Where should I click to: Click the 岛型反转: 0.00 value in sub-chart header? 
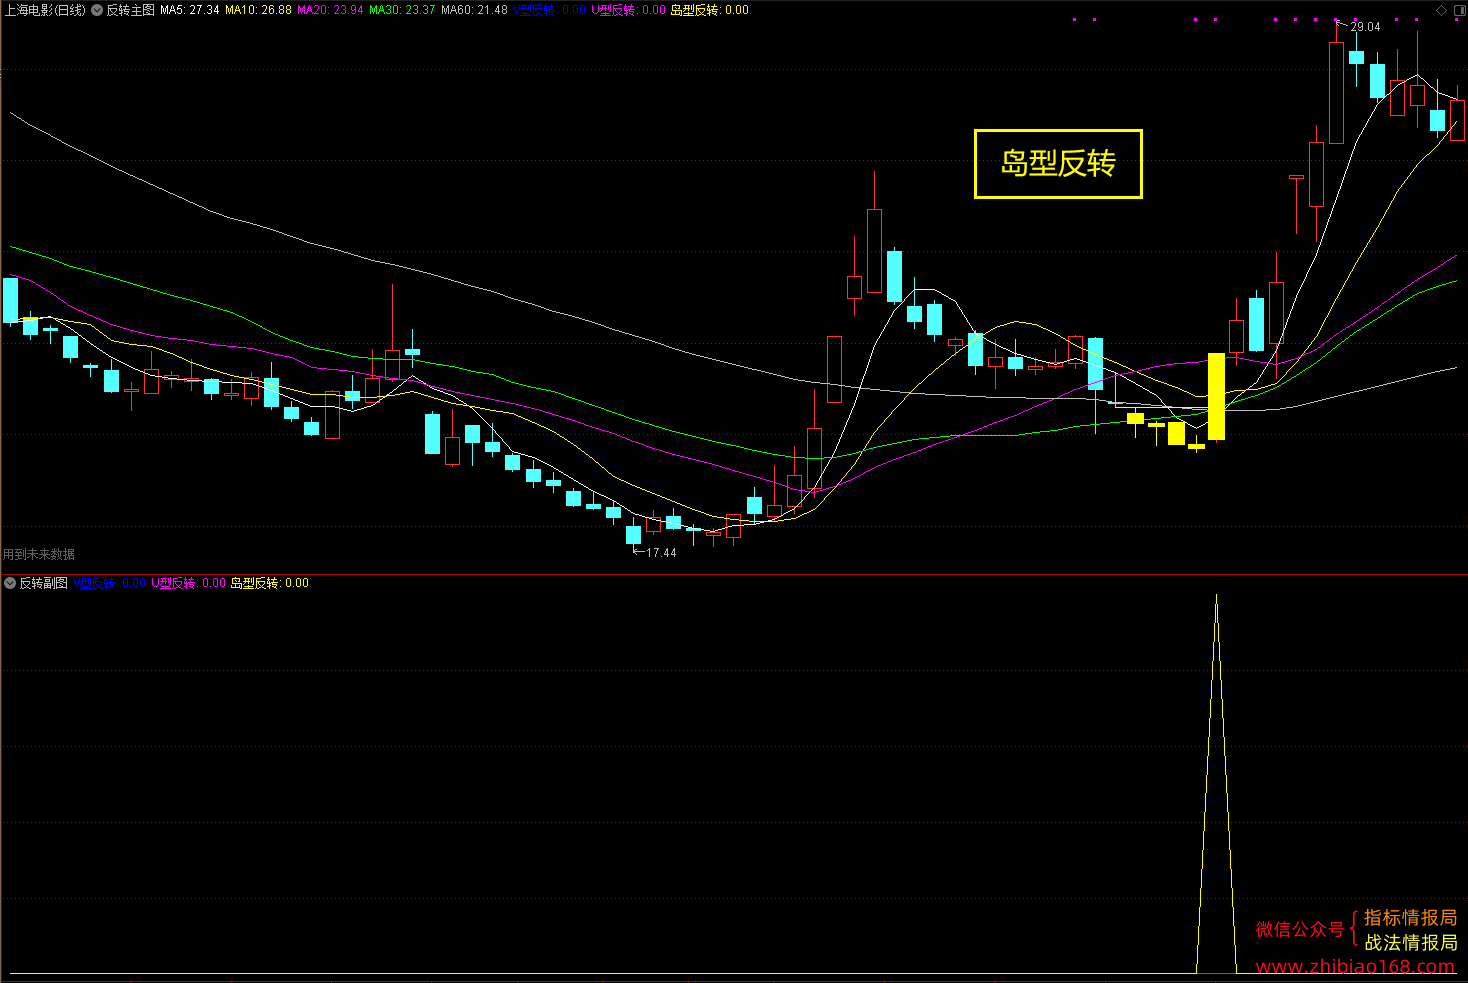click(270, 583)
